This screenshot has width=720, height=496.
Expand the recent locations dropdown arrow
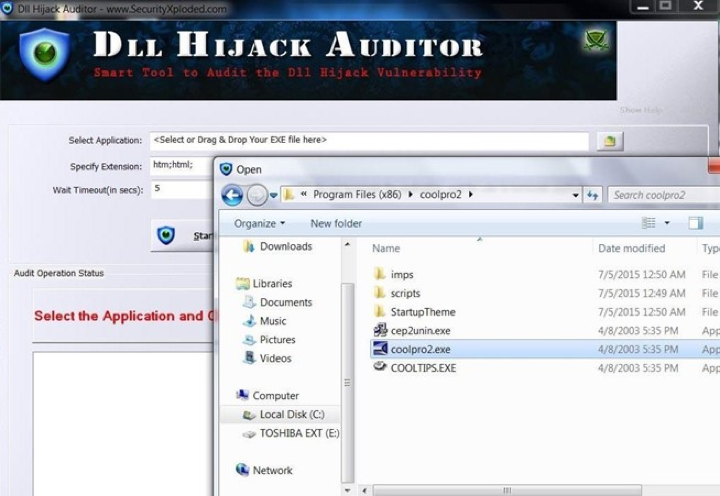pyautogui.click(x=274, y=195)
